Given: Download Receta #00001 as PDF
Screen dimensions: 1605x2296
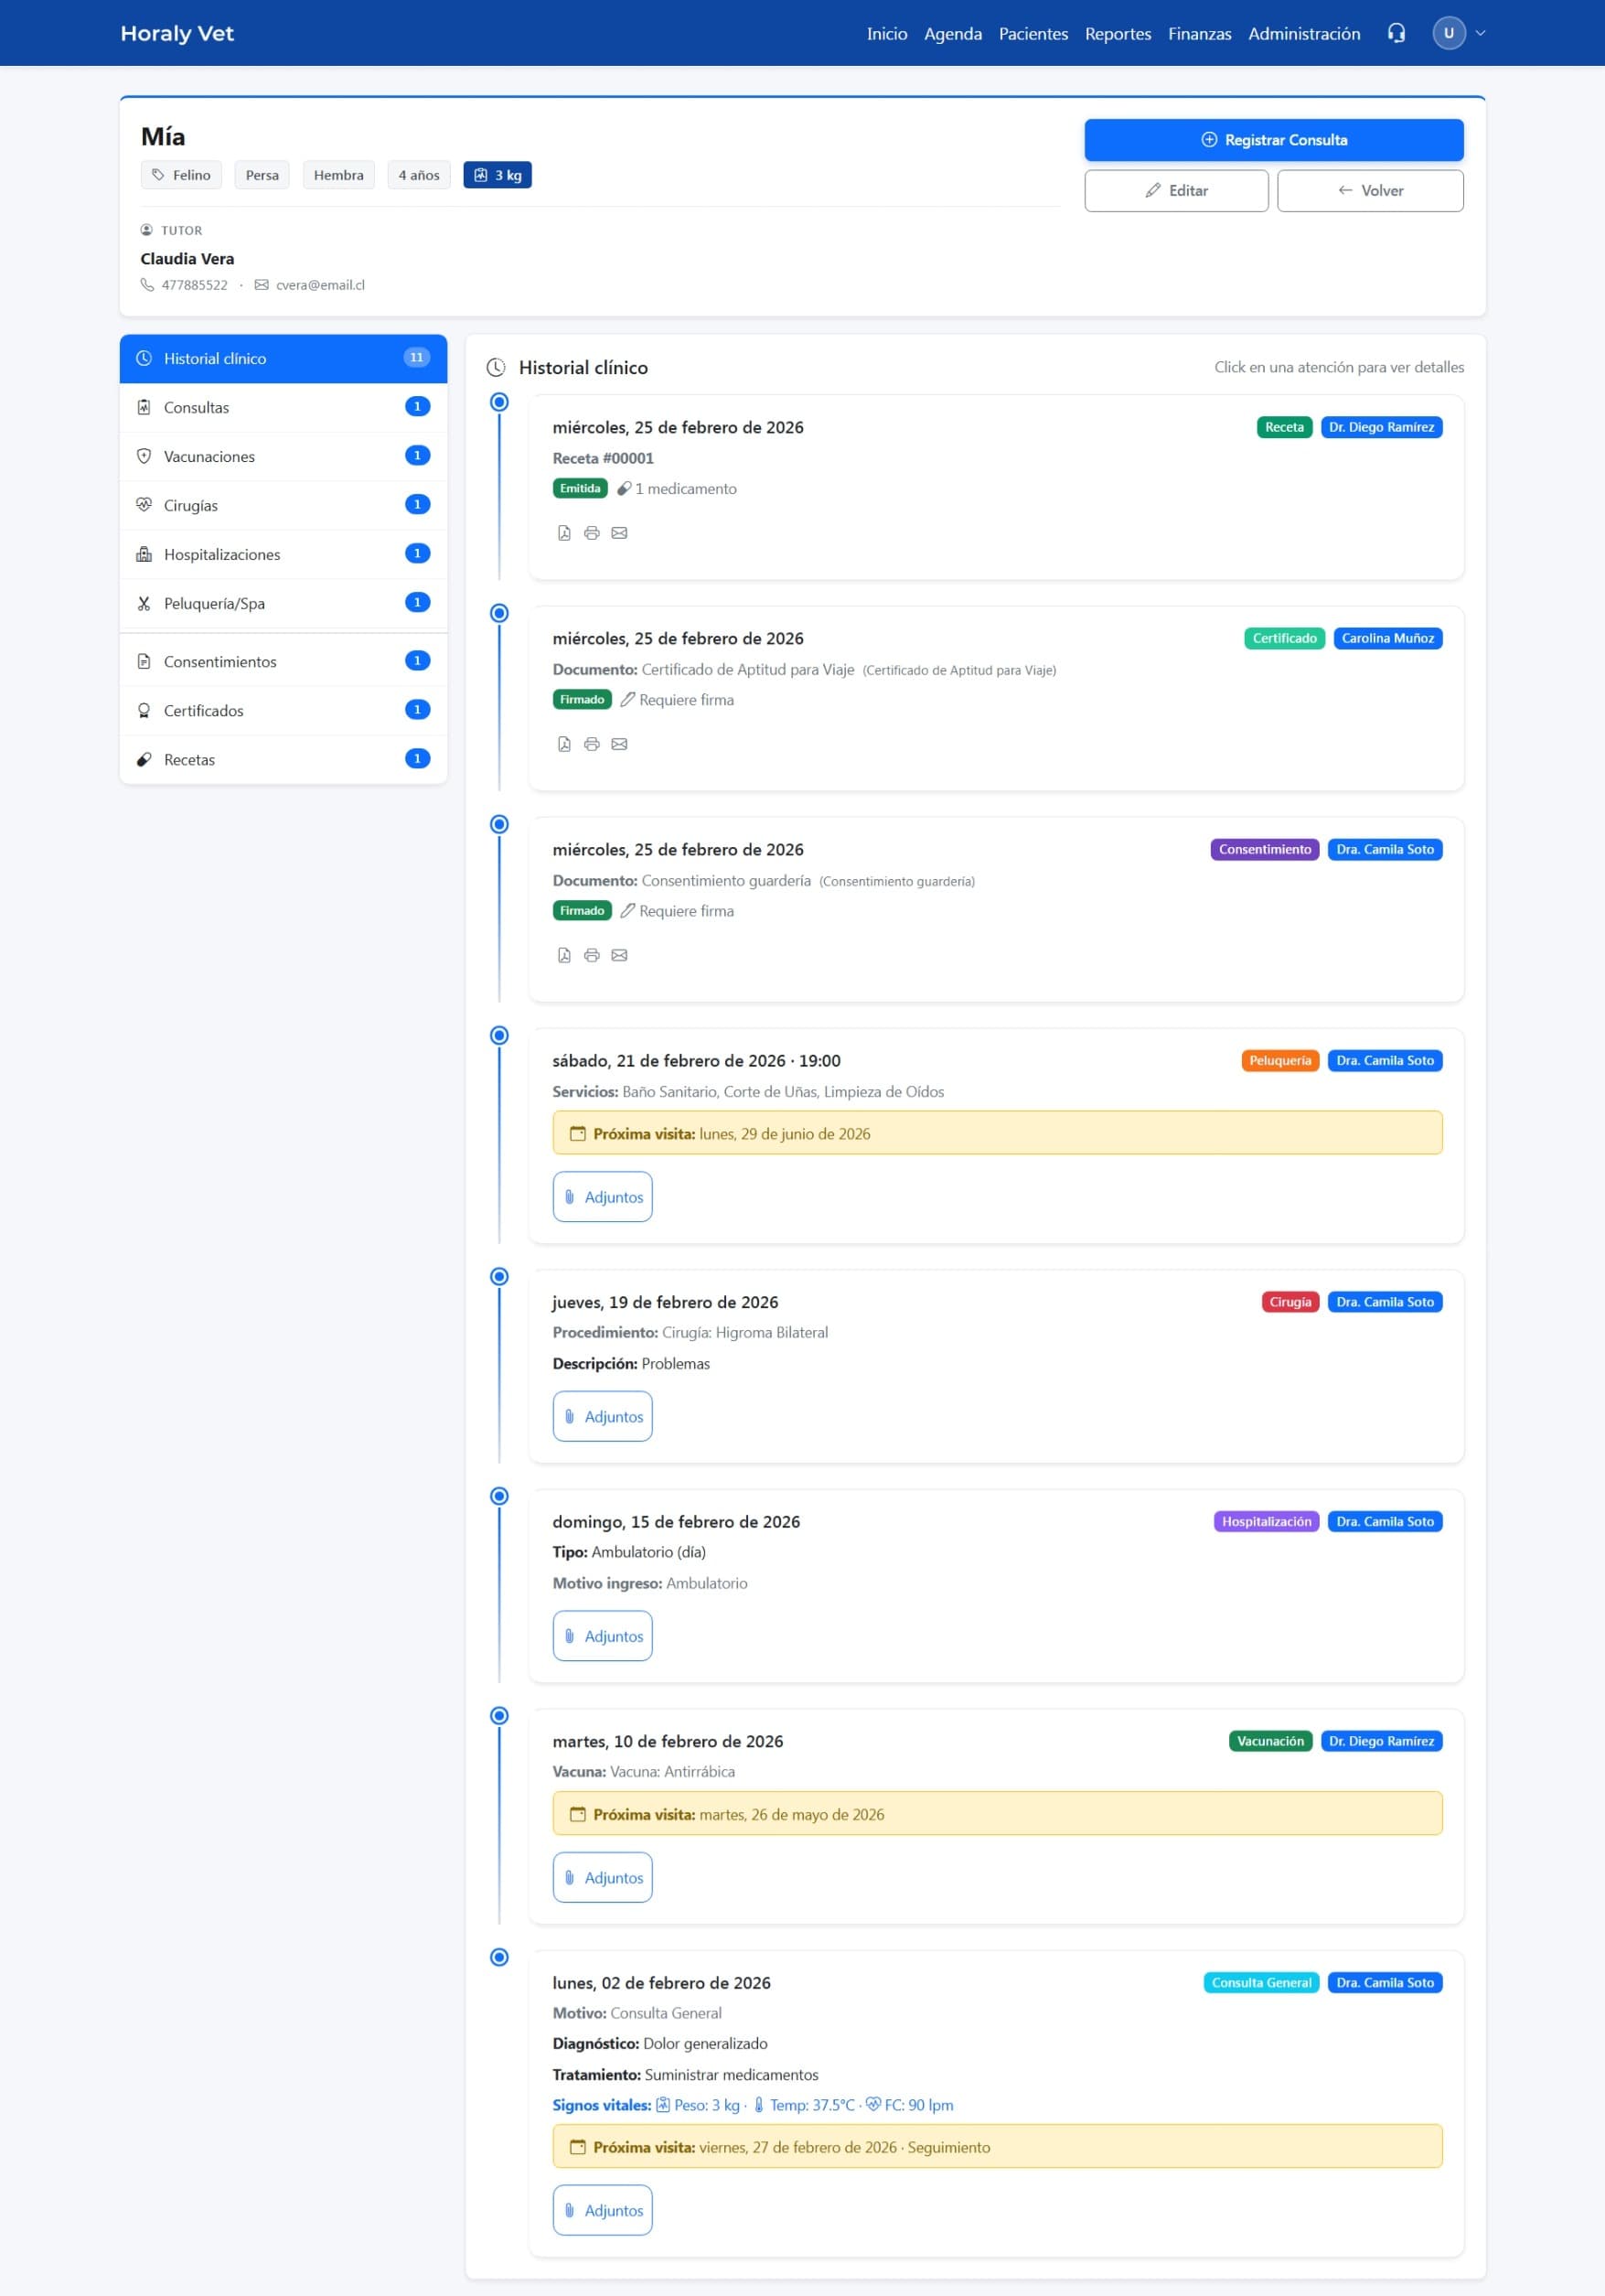Looking at the screenshot, I should (x=563, y=533).
